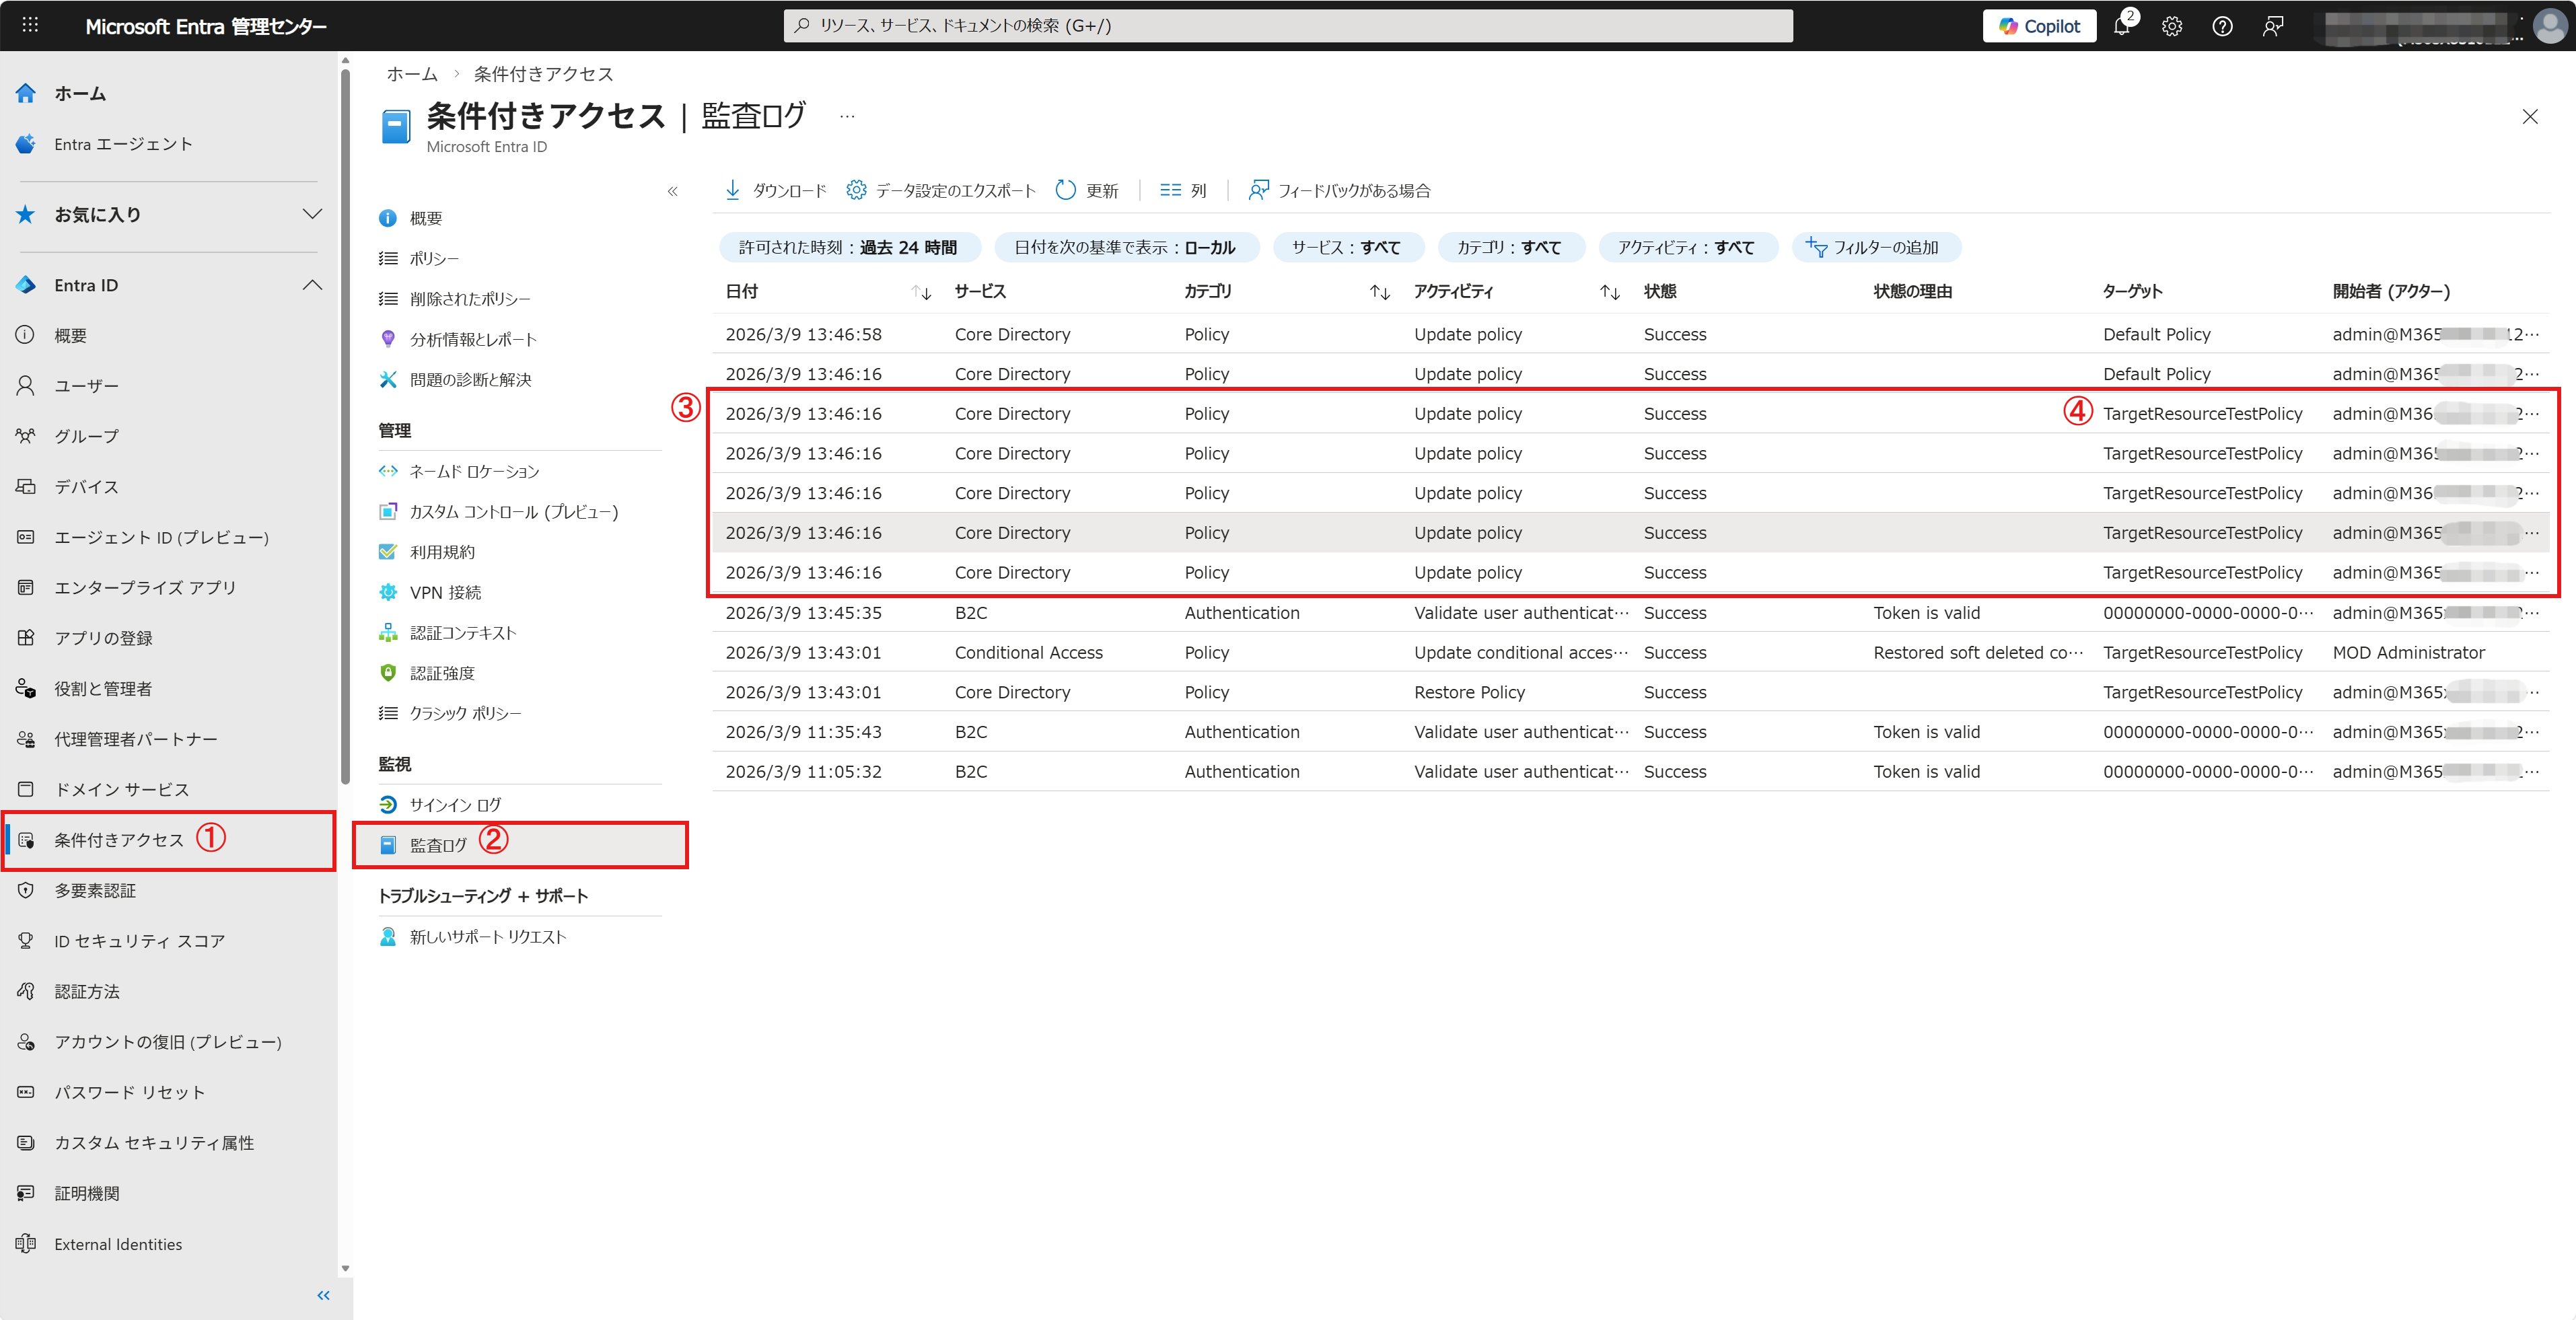Image resolution: width=2576 pixels, height=1320 pixels.
Task: Collapse the inner menu with « chevron
Action: click(x=673, y=191)
